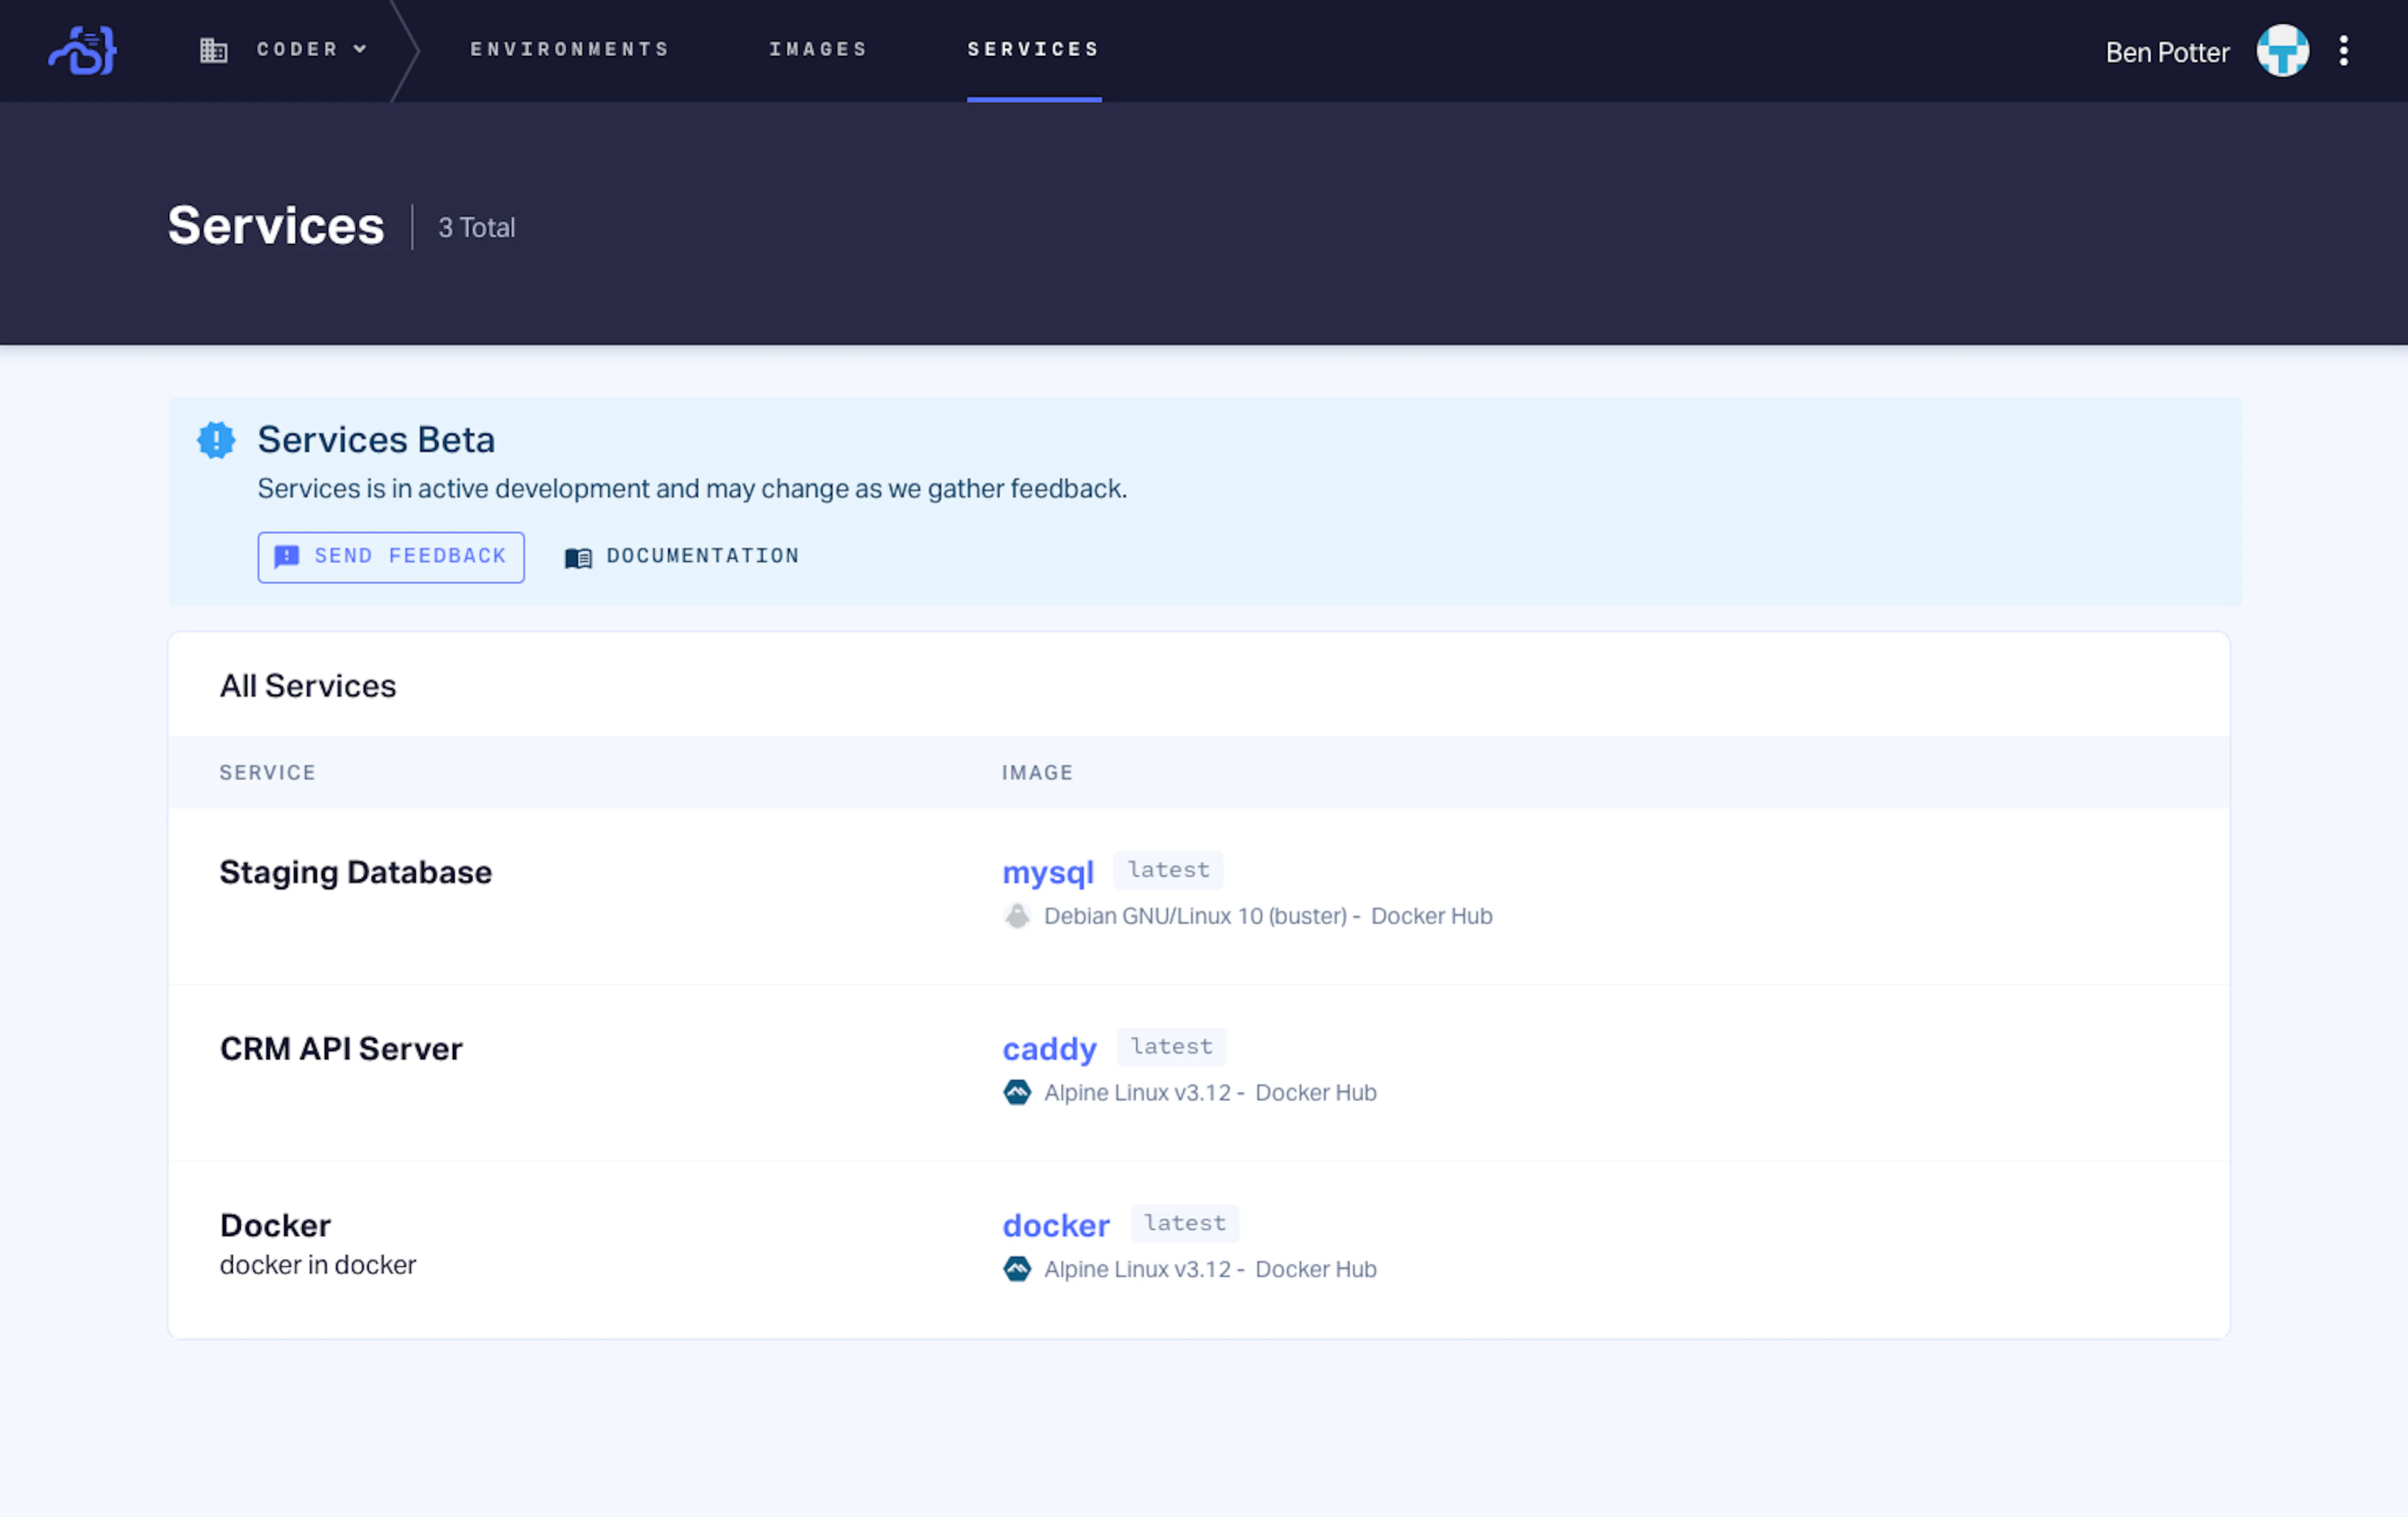Click the latest tag next to mysql
2408x1517 pixels.
pos(1168,870)
